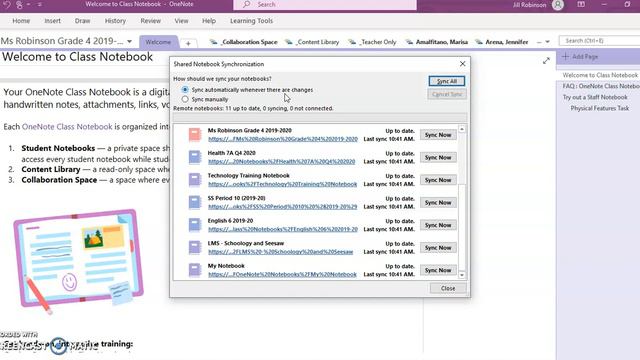The width and height of the screenshot is (640, 360).
Task: Sync Now for SS Period 10
Action: pyautogui.click(x=438, y=202)
